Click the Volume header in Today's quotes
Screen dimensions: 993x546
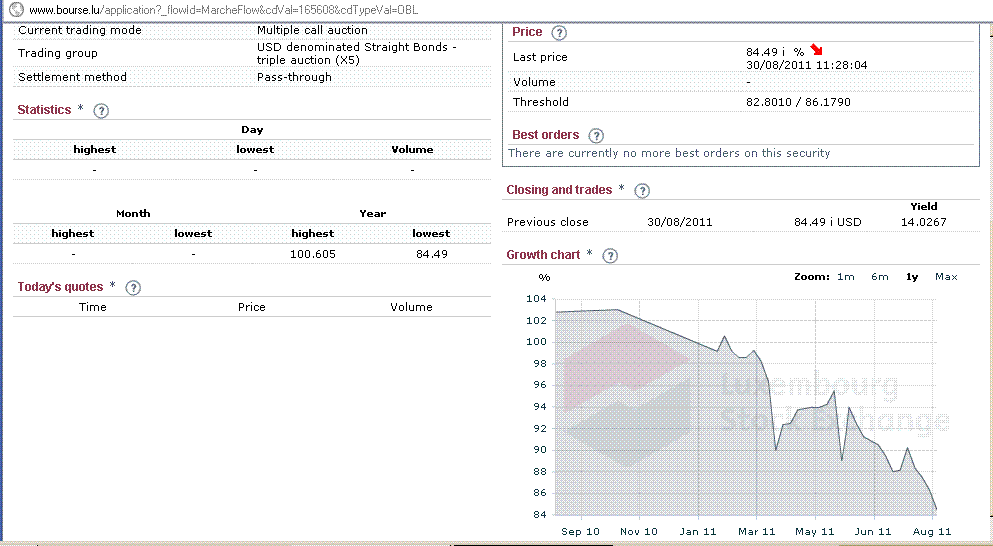click(x=411, y=307)
